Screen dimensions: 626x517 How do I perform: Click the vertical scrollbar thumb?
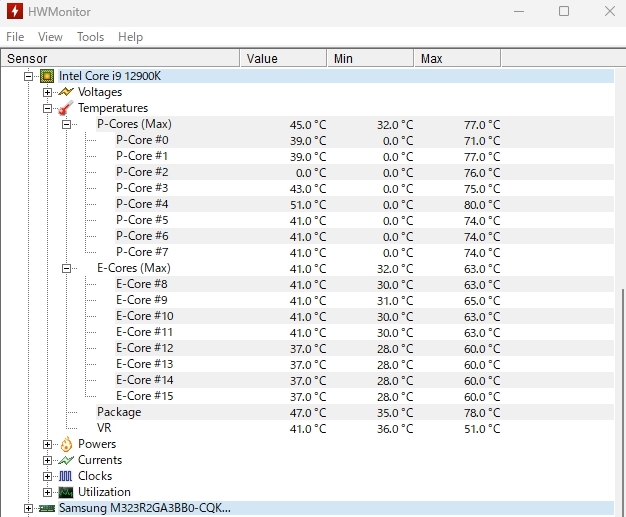[x=622, y=402]
